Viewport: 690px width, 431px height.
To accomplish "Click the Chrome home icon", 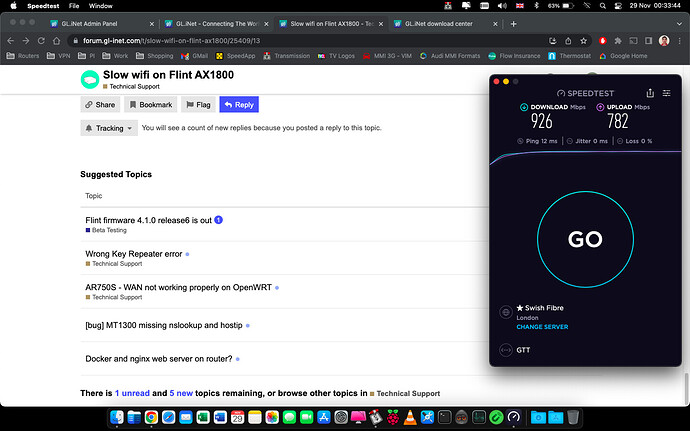I will point(56,41).
